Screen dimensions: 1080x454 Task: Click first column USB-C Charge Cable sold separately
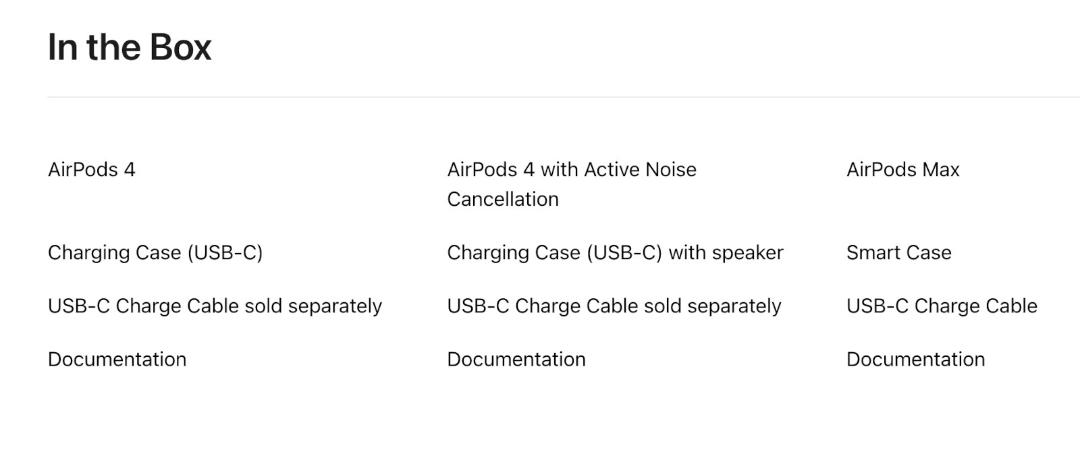(x=215, y=306)
